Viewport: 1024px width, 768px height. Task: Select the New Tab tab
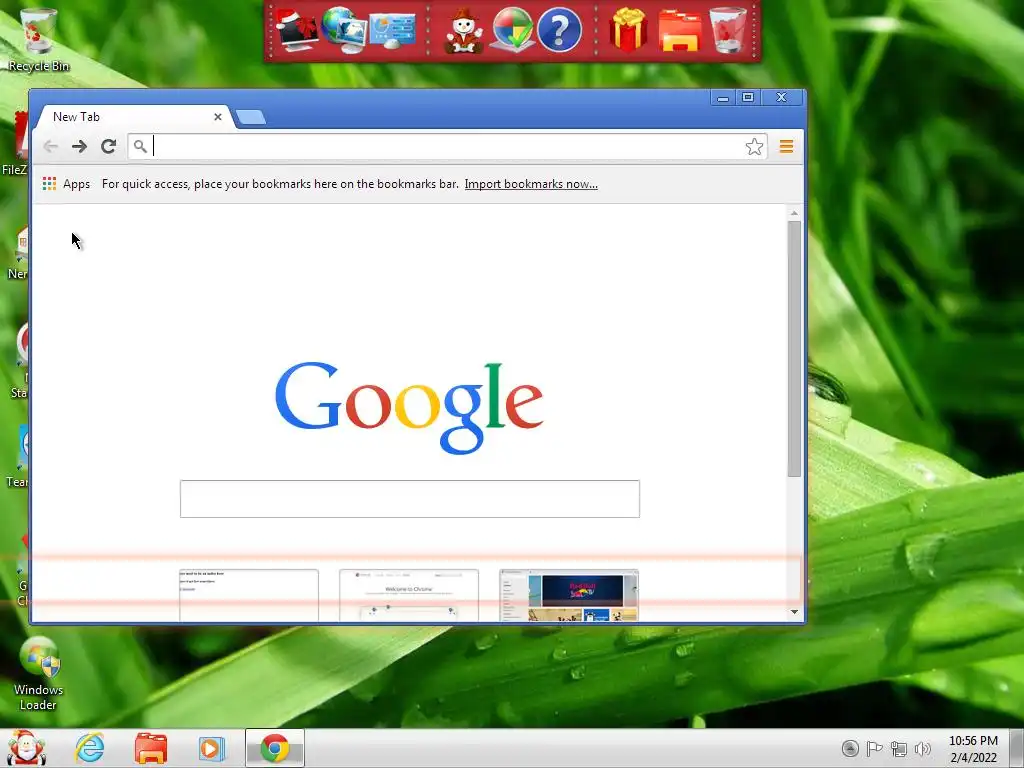(x=134, y=117)
